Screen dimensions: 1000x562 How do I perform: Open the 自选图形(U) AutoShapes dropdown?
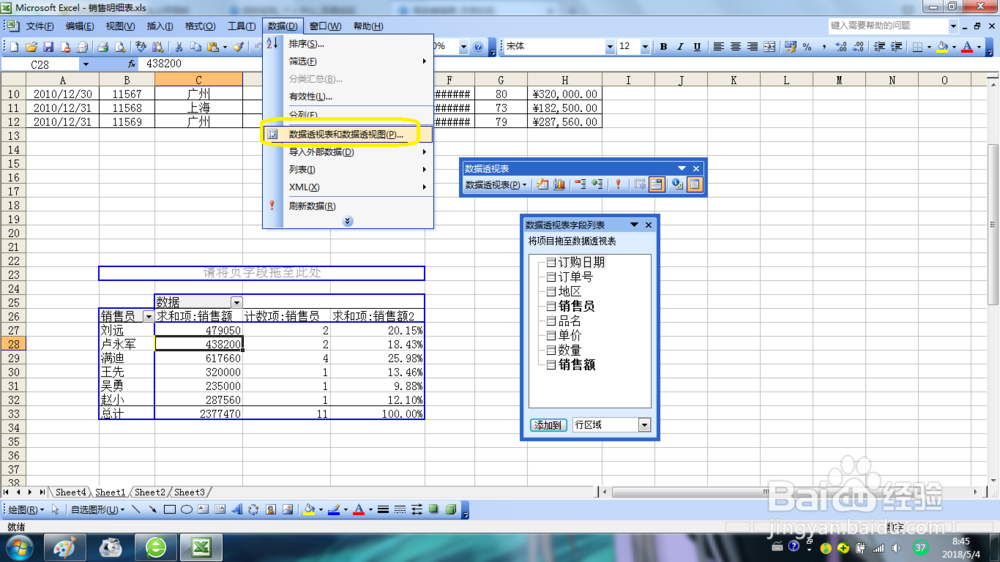coord(98,510)
